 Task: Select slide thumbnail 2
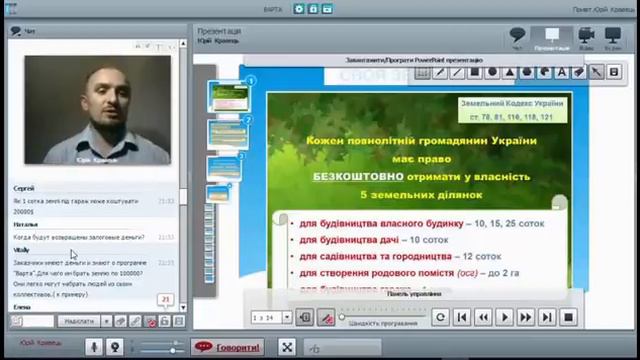tap(228, 134)
